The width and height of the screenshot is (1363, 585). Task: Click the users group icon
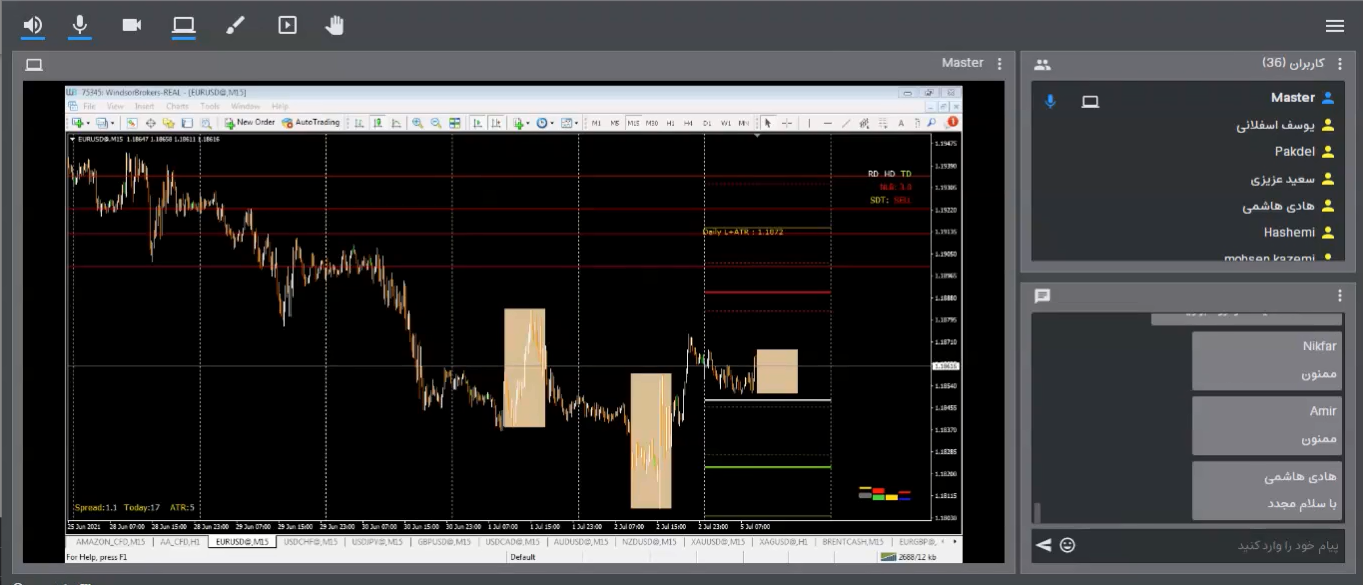pyautogui.click(x=1042, y=65)
